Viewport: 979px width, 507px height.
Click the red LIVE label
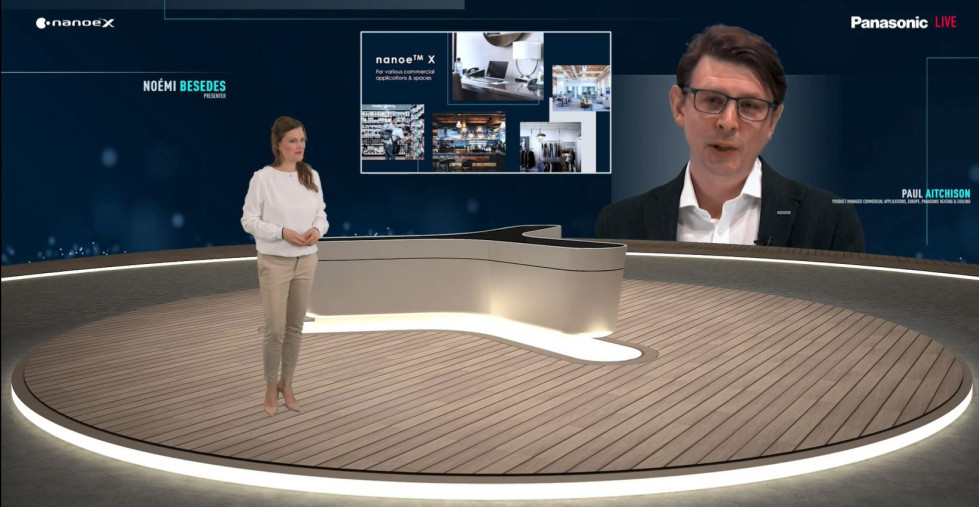point(945,22)
